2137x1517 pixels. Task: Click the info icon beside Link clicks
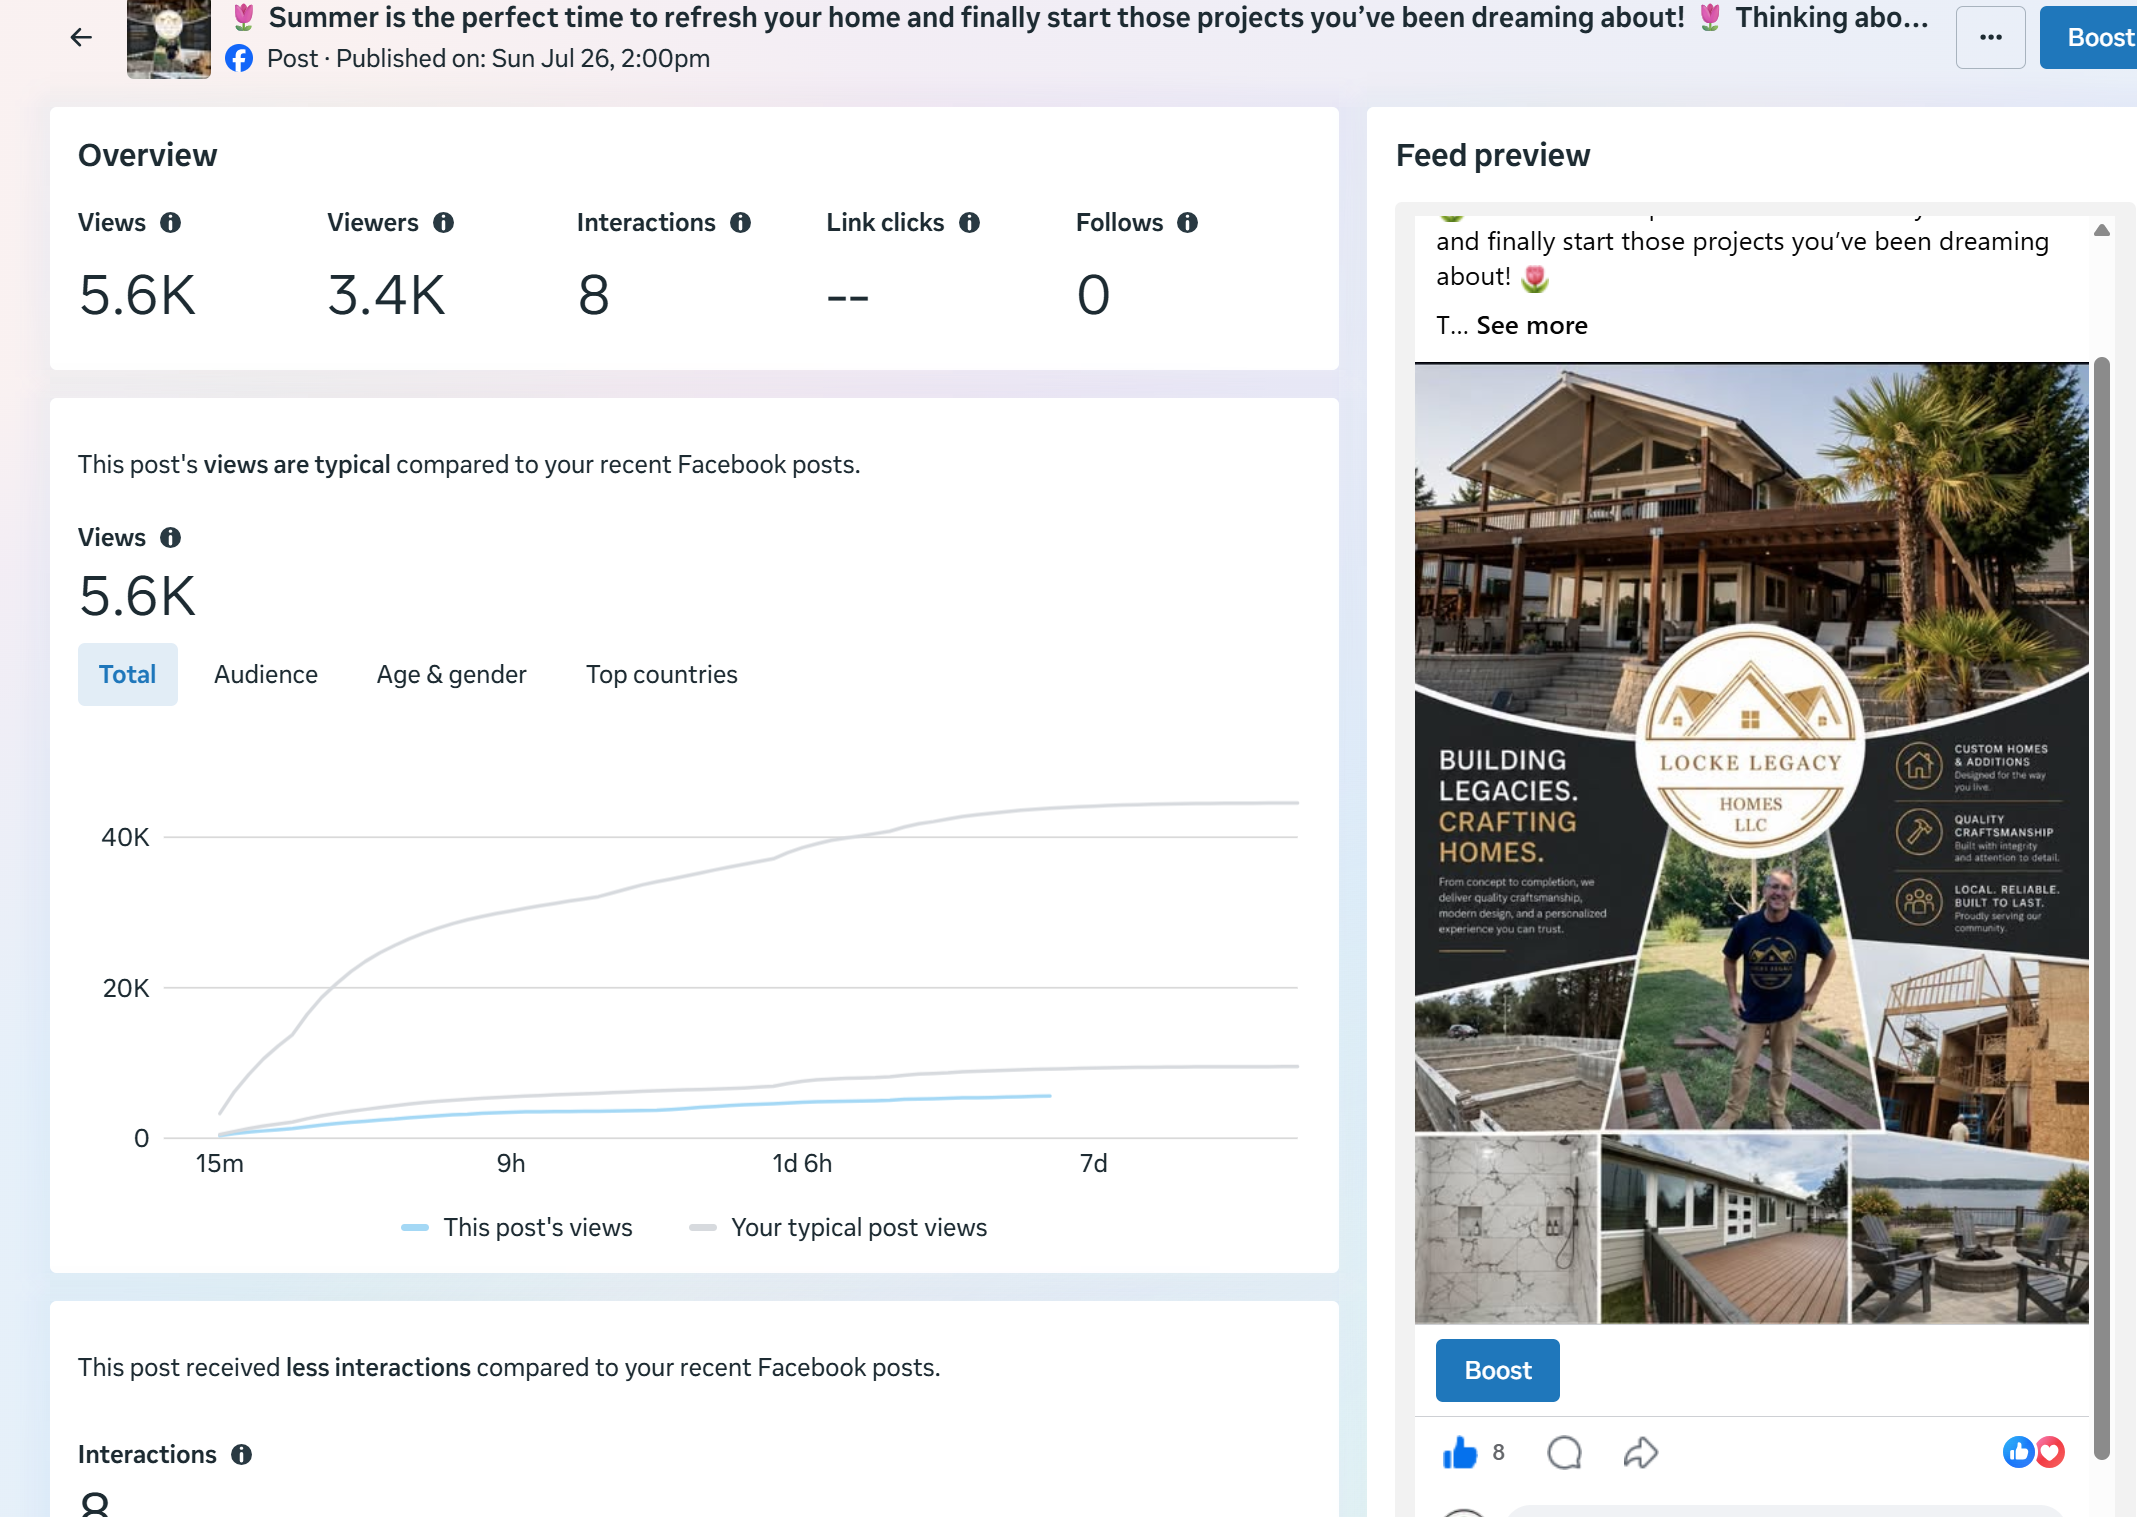click(x=969, y=222)
